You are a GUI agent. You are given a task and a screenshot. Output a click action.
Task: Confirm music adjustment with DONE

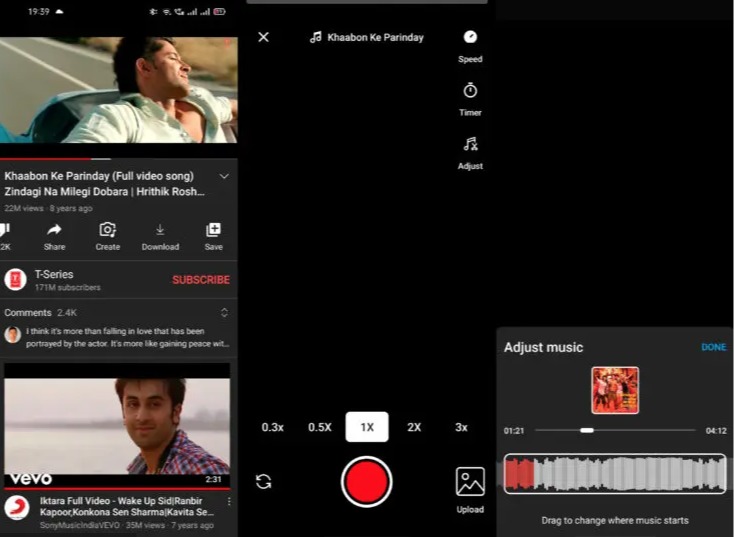pyautogui.click(x=713, y=347)
